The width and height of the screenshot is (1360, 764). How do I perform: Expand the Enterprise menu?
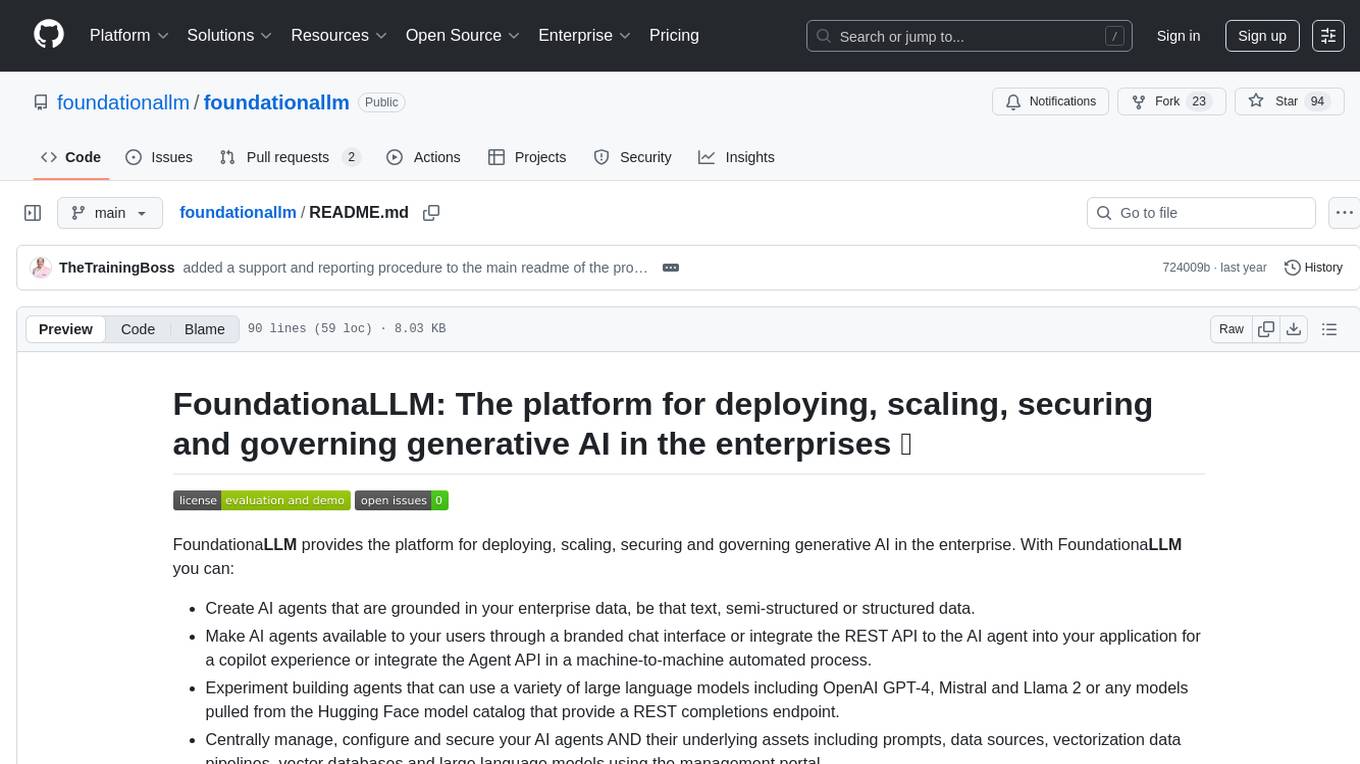tap(585, 35)
